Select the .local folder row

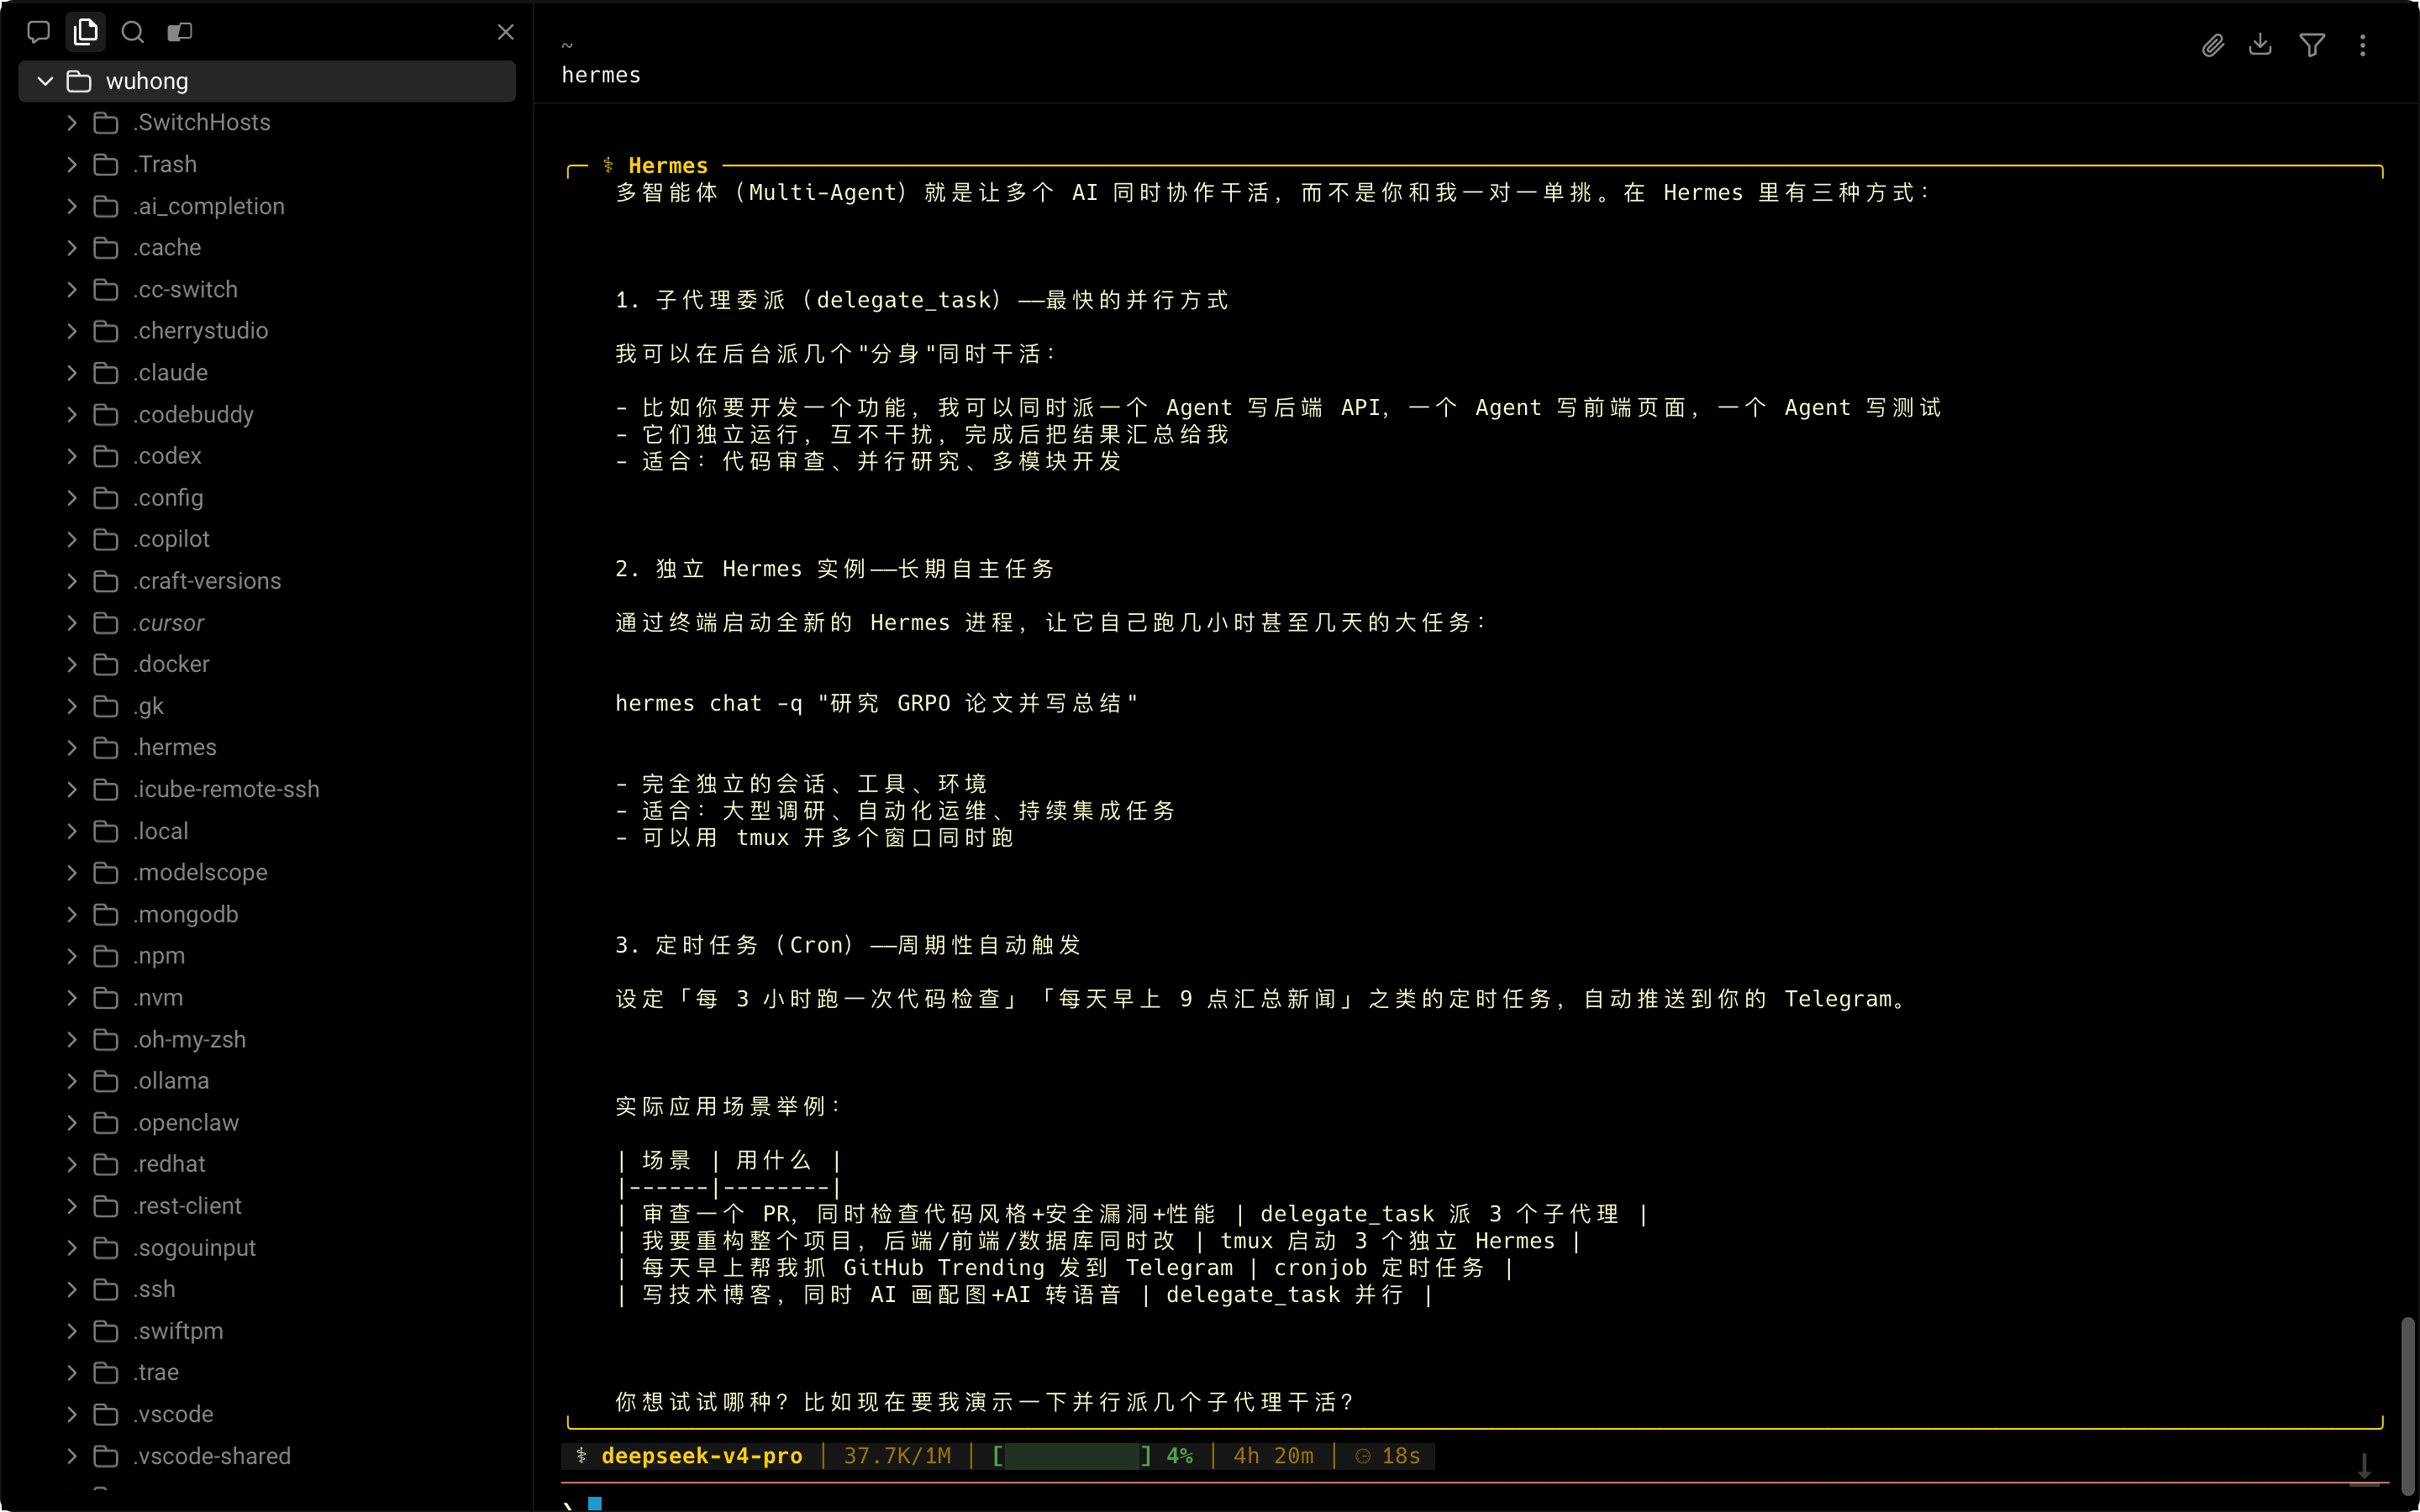267,831
